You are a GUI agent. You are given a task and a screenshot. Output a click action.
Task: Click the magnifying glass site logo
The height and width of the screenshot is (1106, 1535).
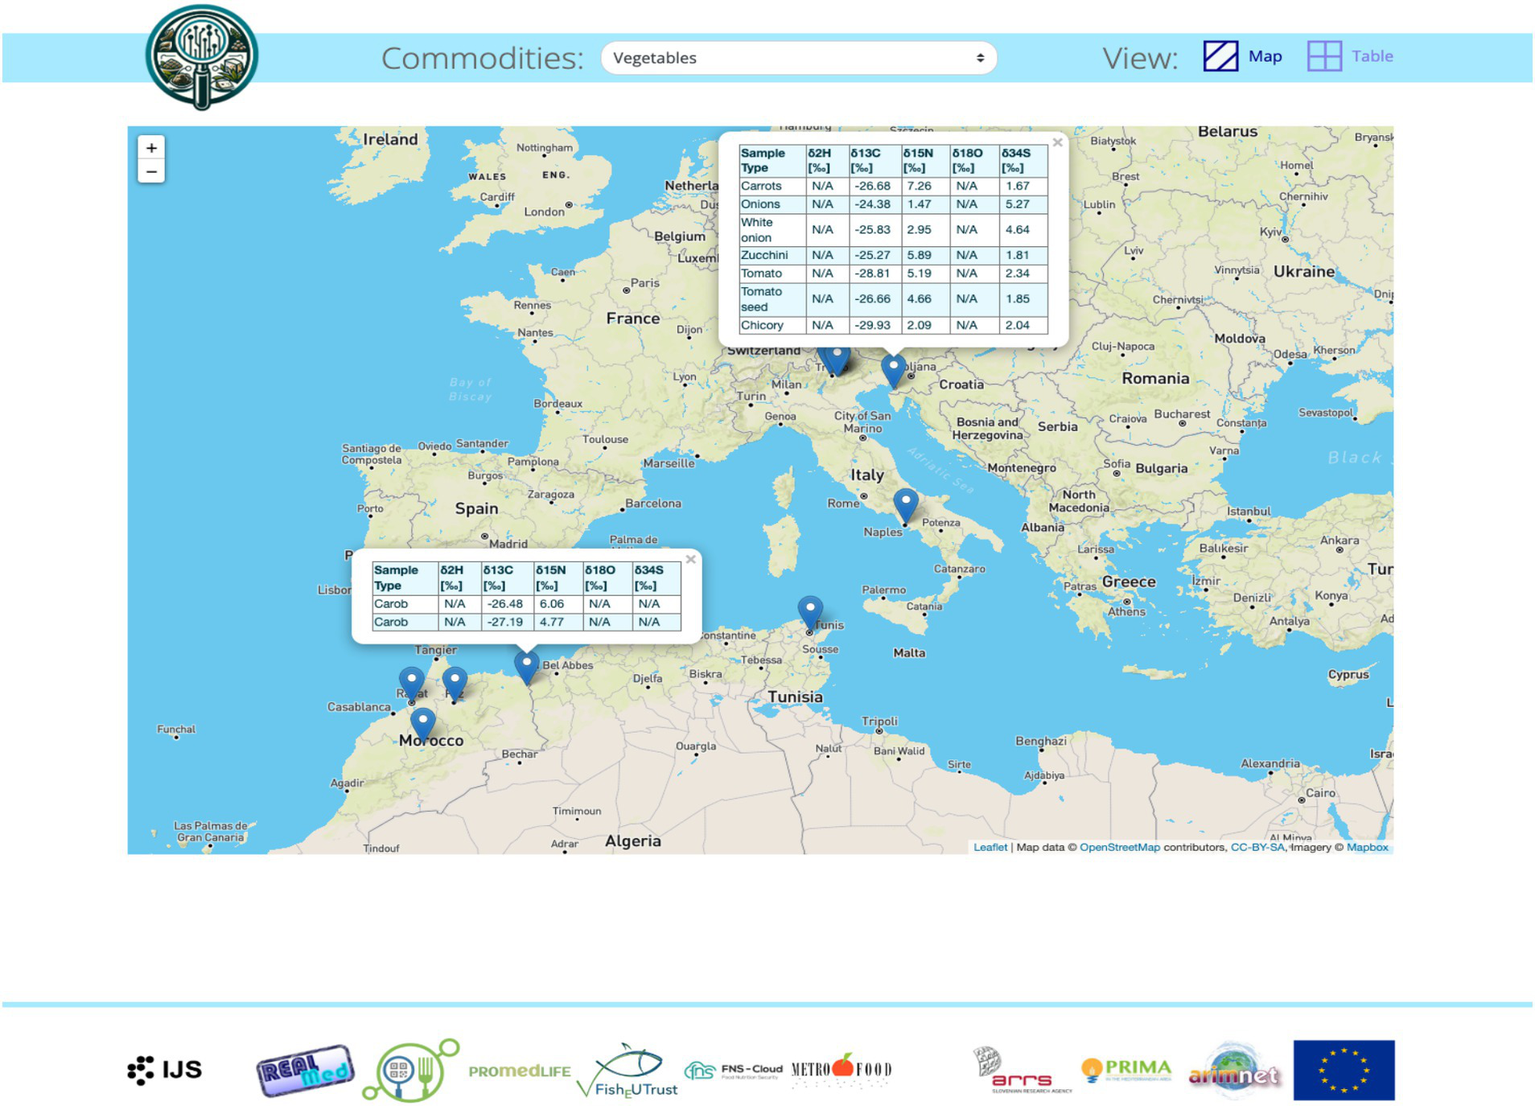coord(202,57)
